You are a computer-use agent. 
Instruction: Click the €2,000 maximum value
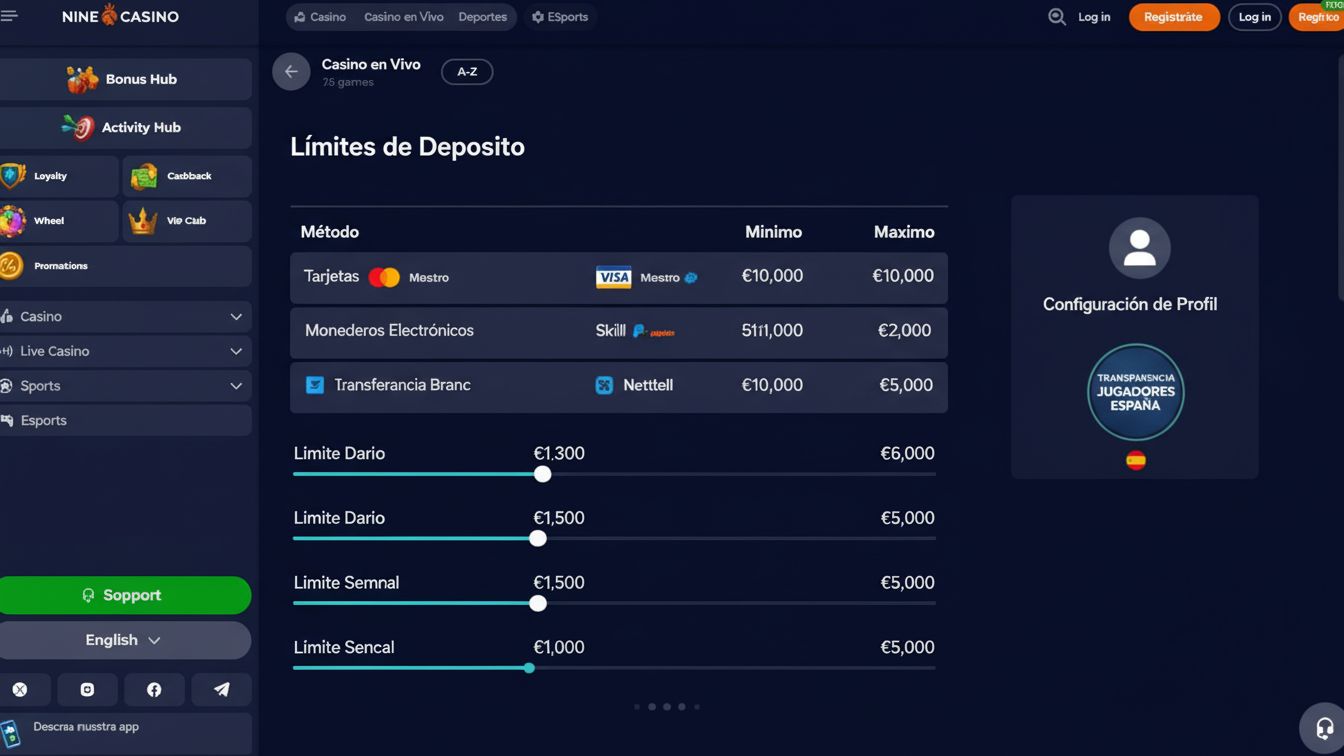pos(904,331)
